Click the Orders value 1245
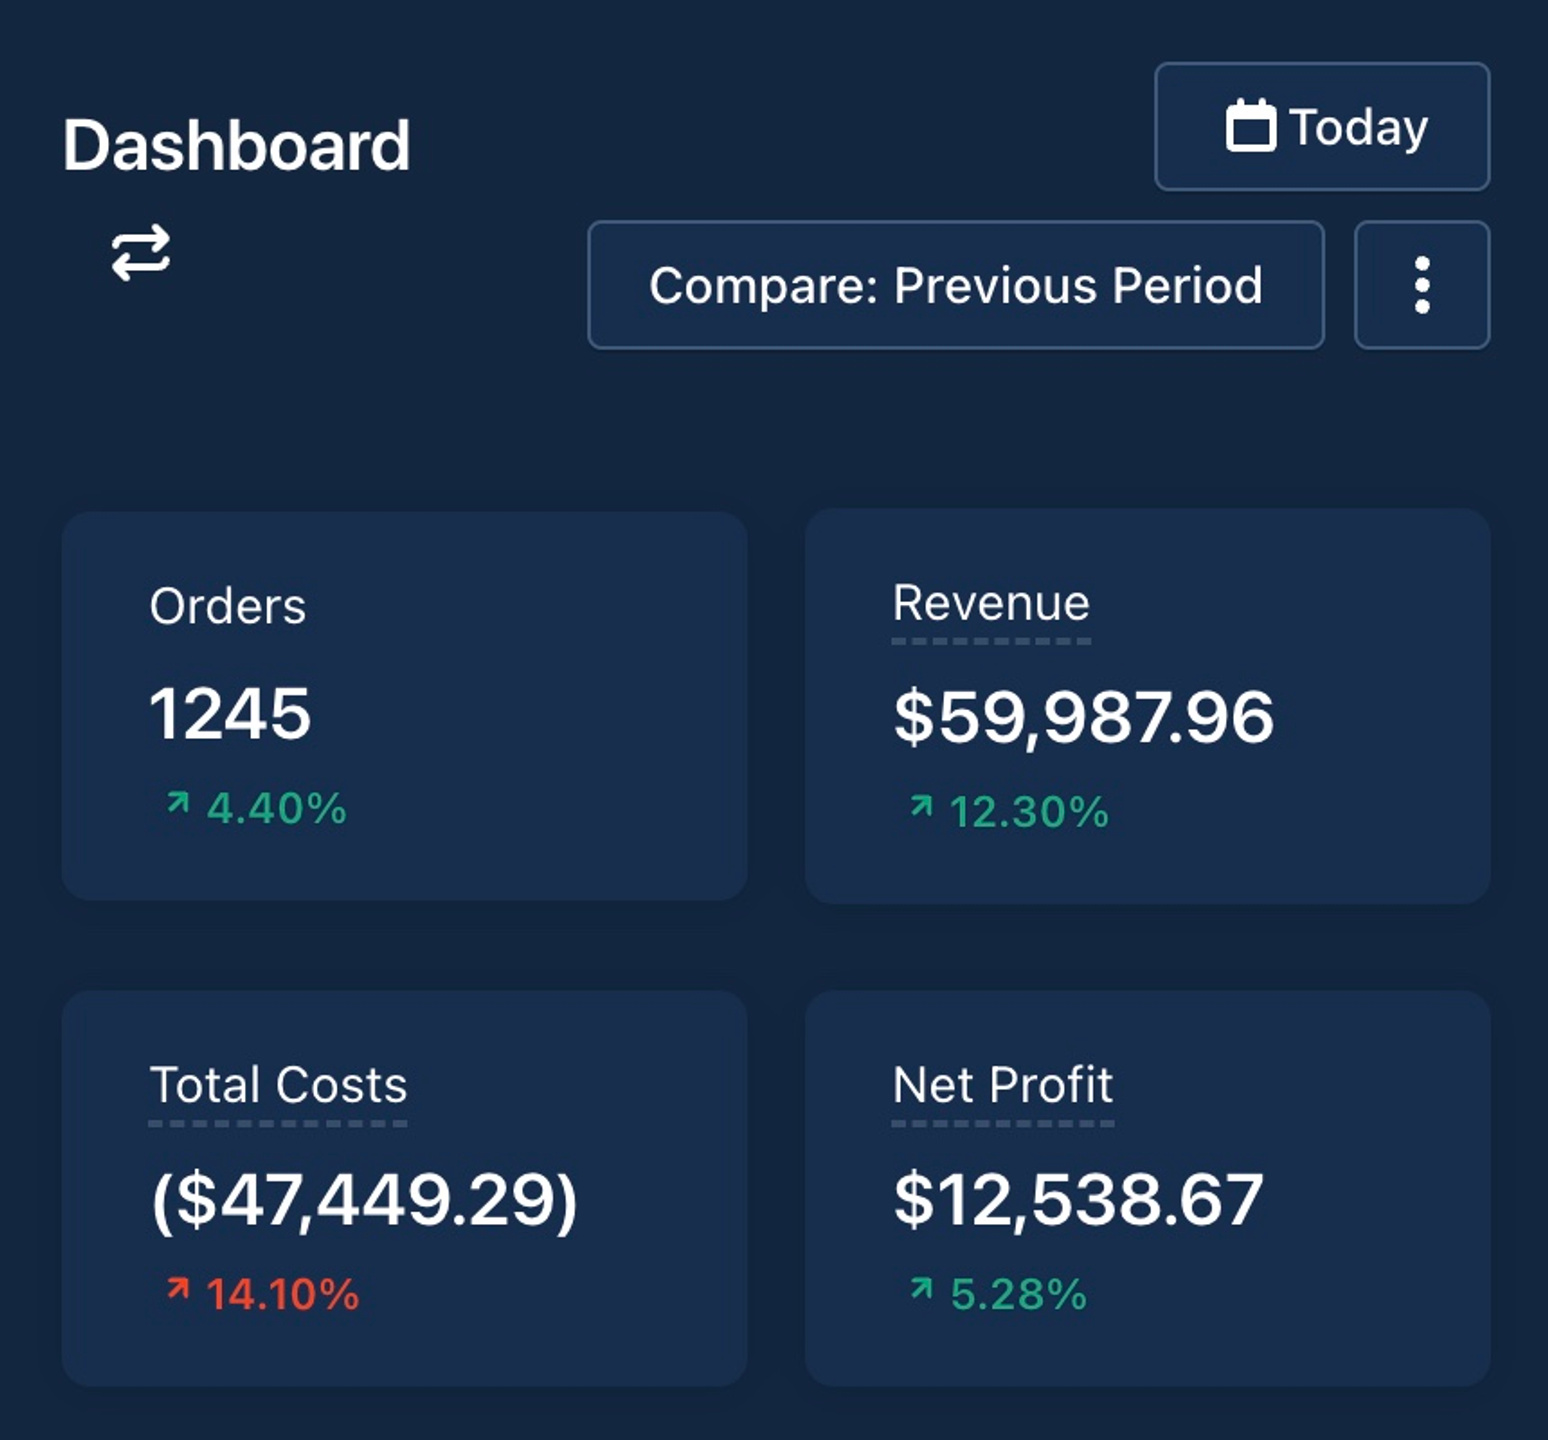This screenshot has width=1548, height=1440. (230, 714)
